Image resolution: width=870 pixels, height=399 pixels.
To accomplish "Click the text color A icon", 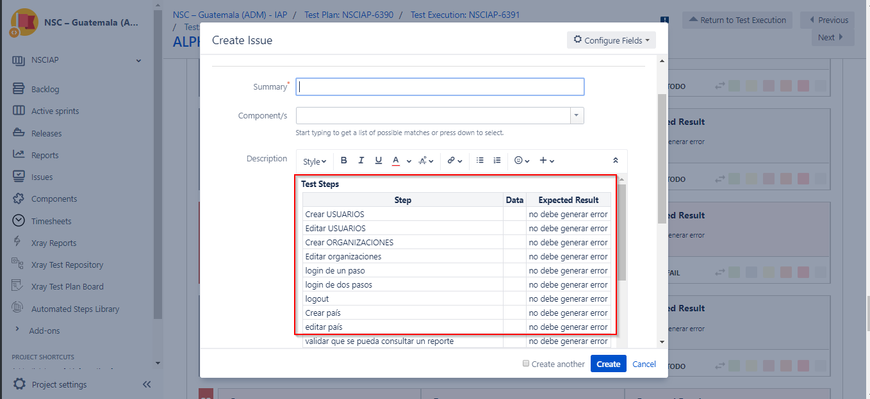I will coord(396,160).
